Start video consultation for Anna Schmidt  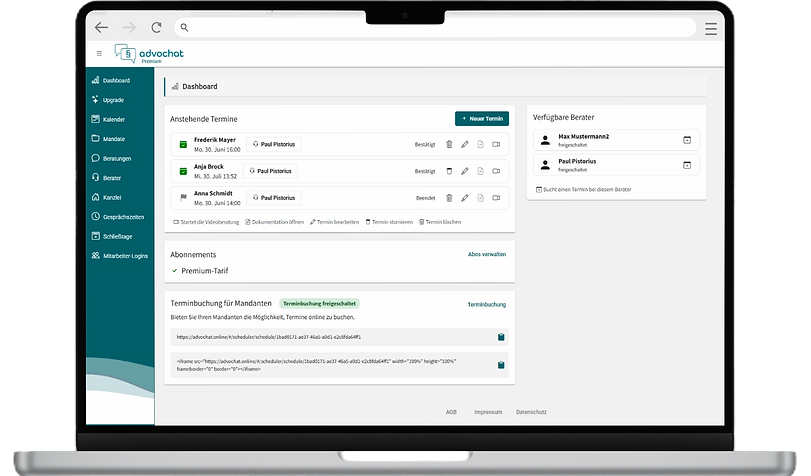(x=496, y=198)
